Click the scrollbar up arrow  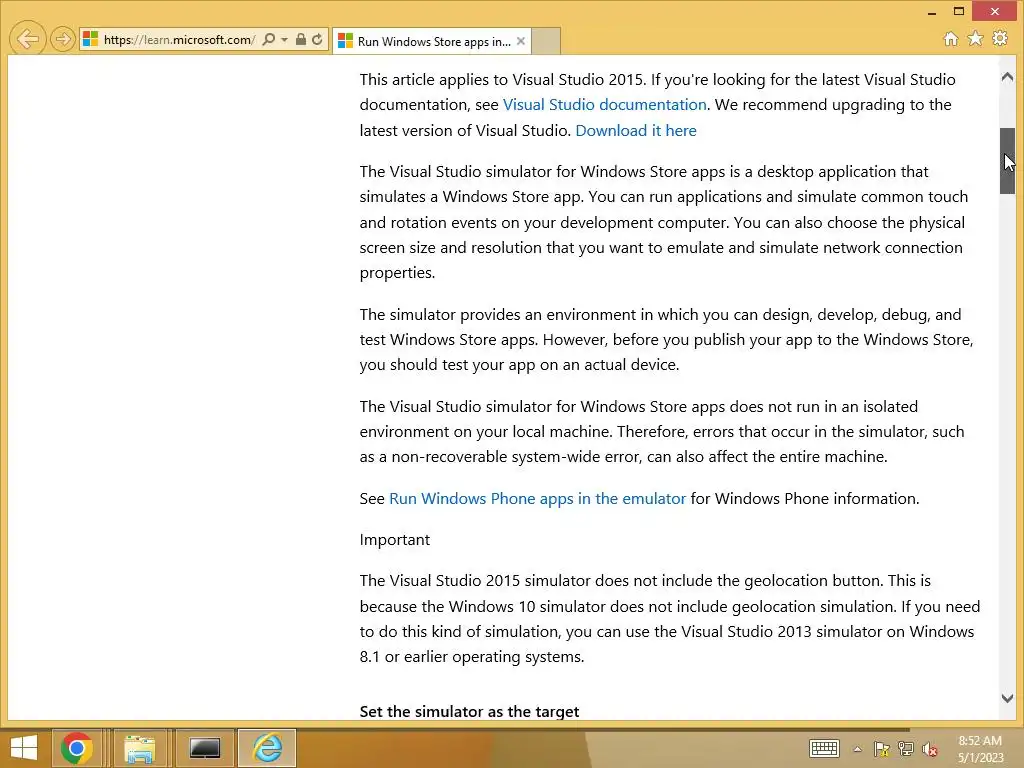point(1007,77)
